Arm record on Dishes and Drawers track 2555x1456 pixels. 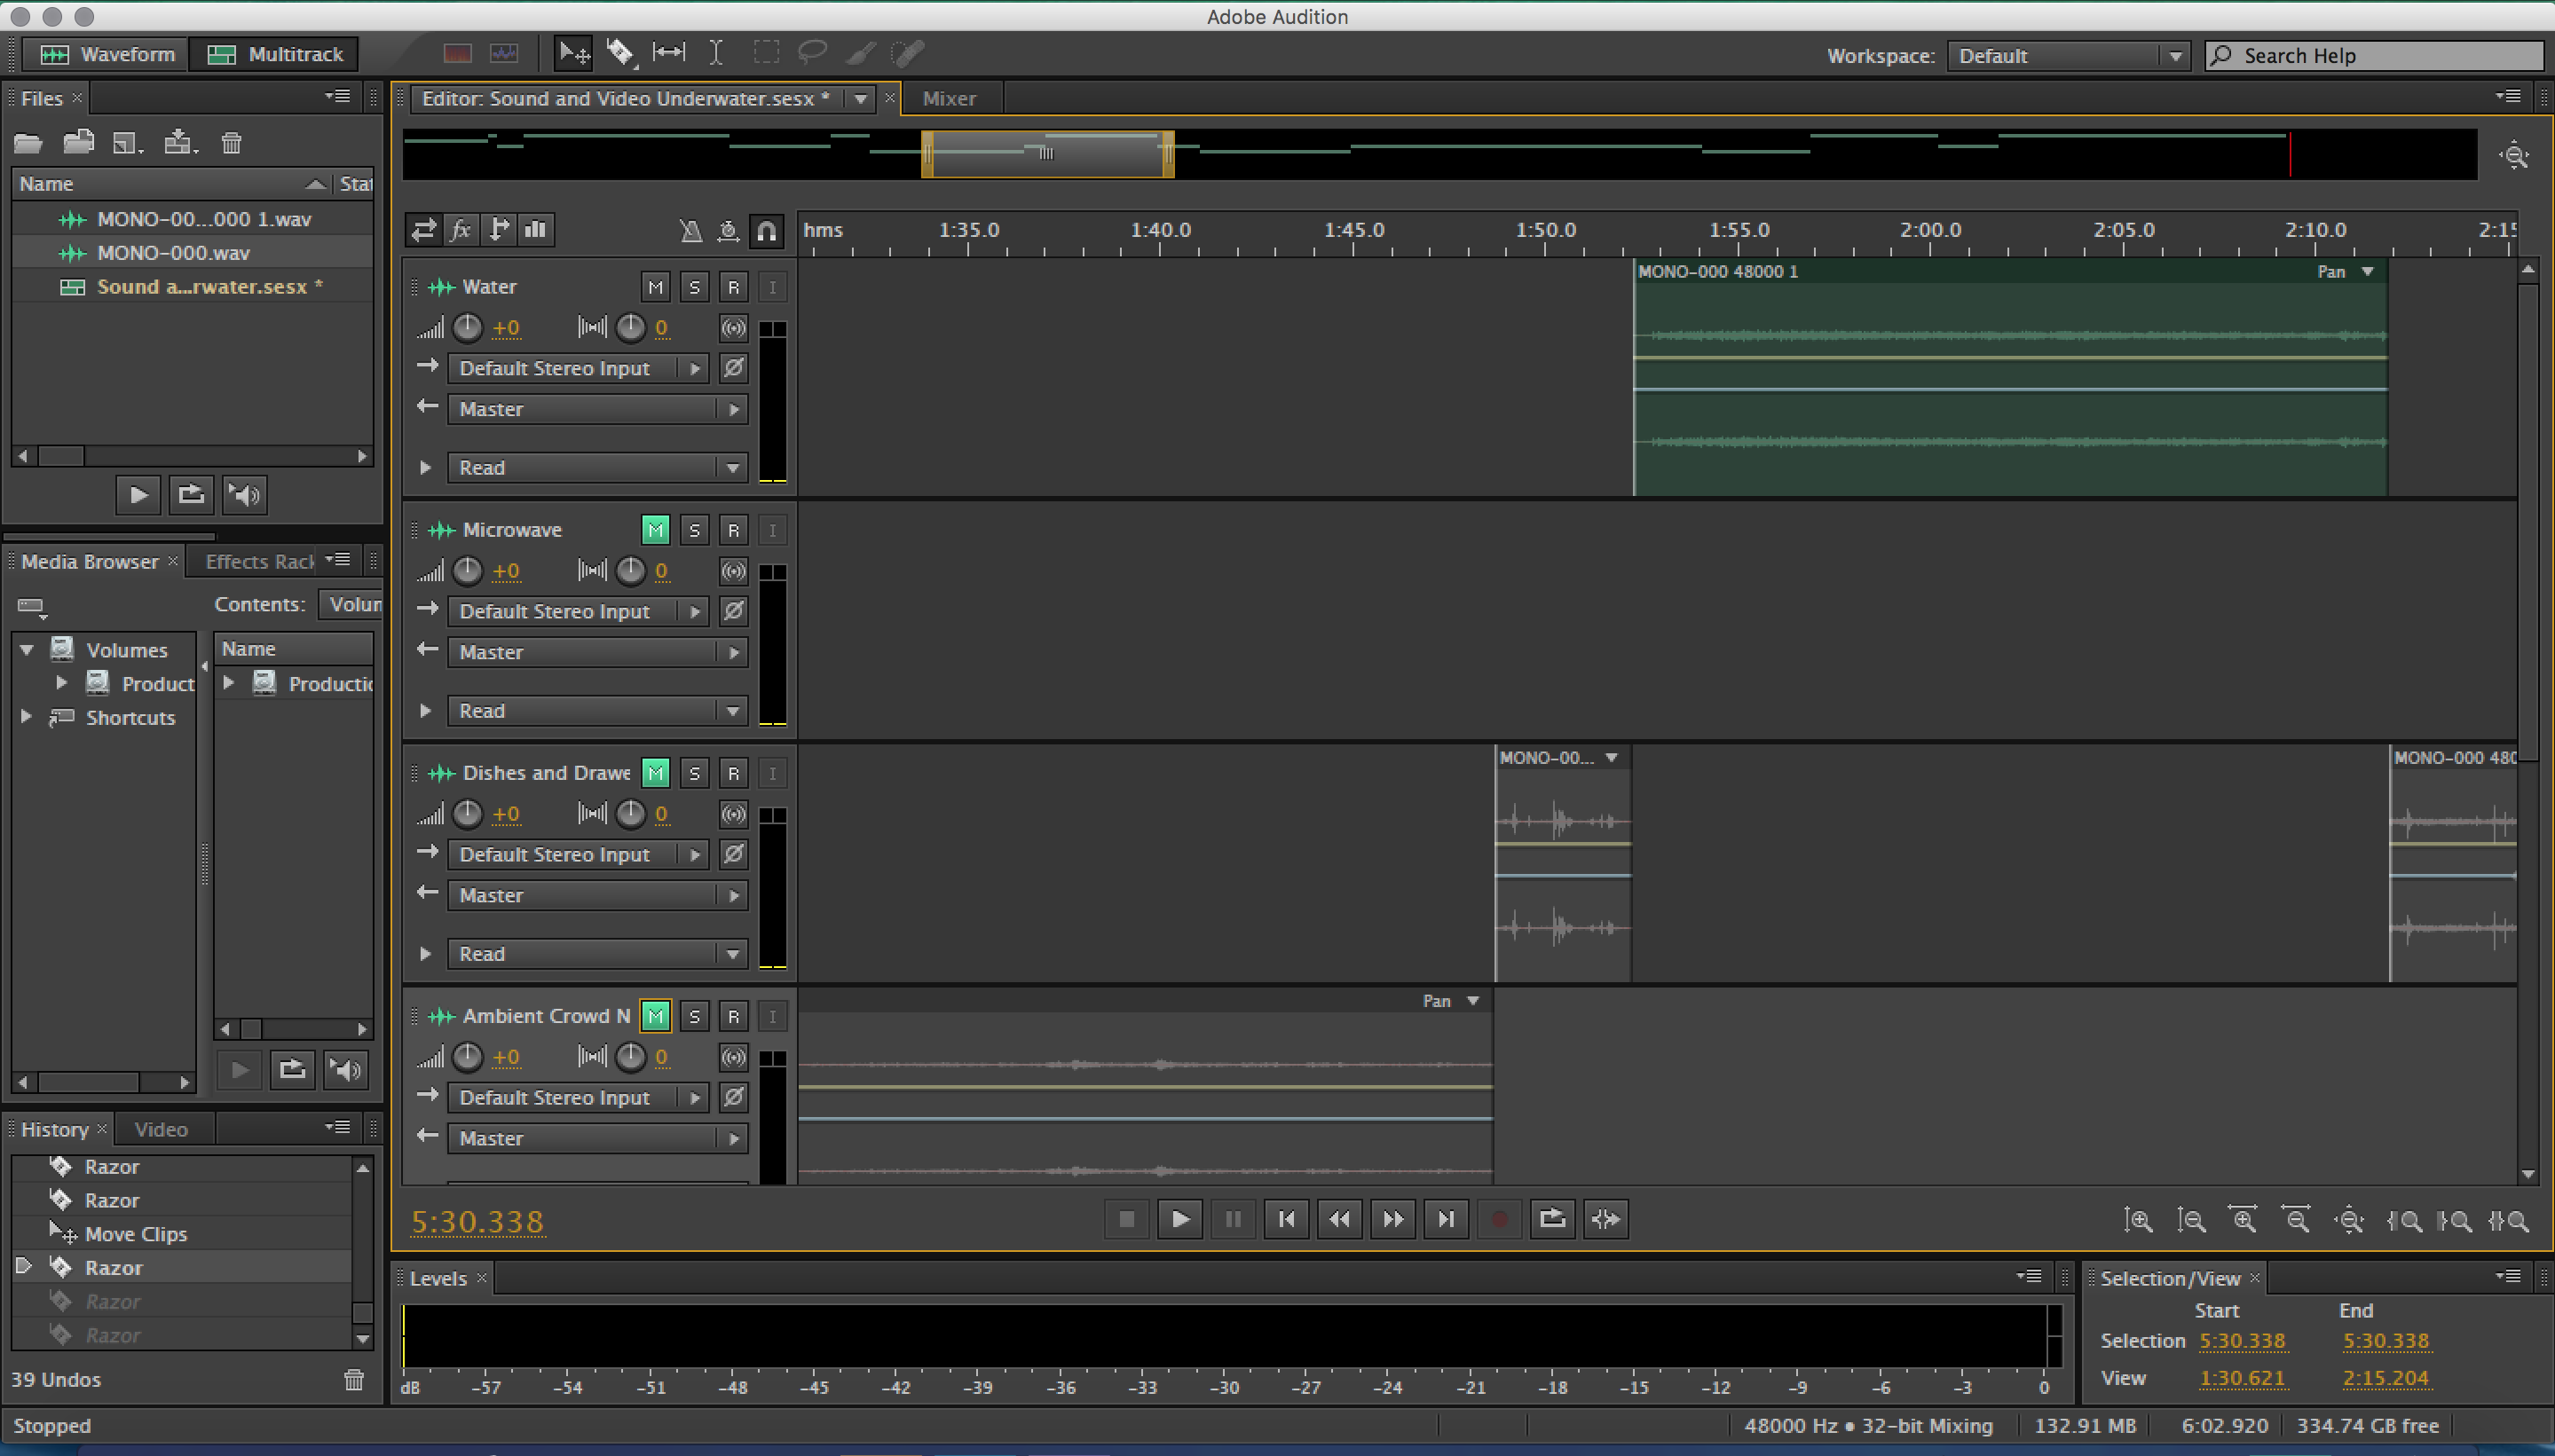point(733,774)
